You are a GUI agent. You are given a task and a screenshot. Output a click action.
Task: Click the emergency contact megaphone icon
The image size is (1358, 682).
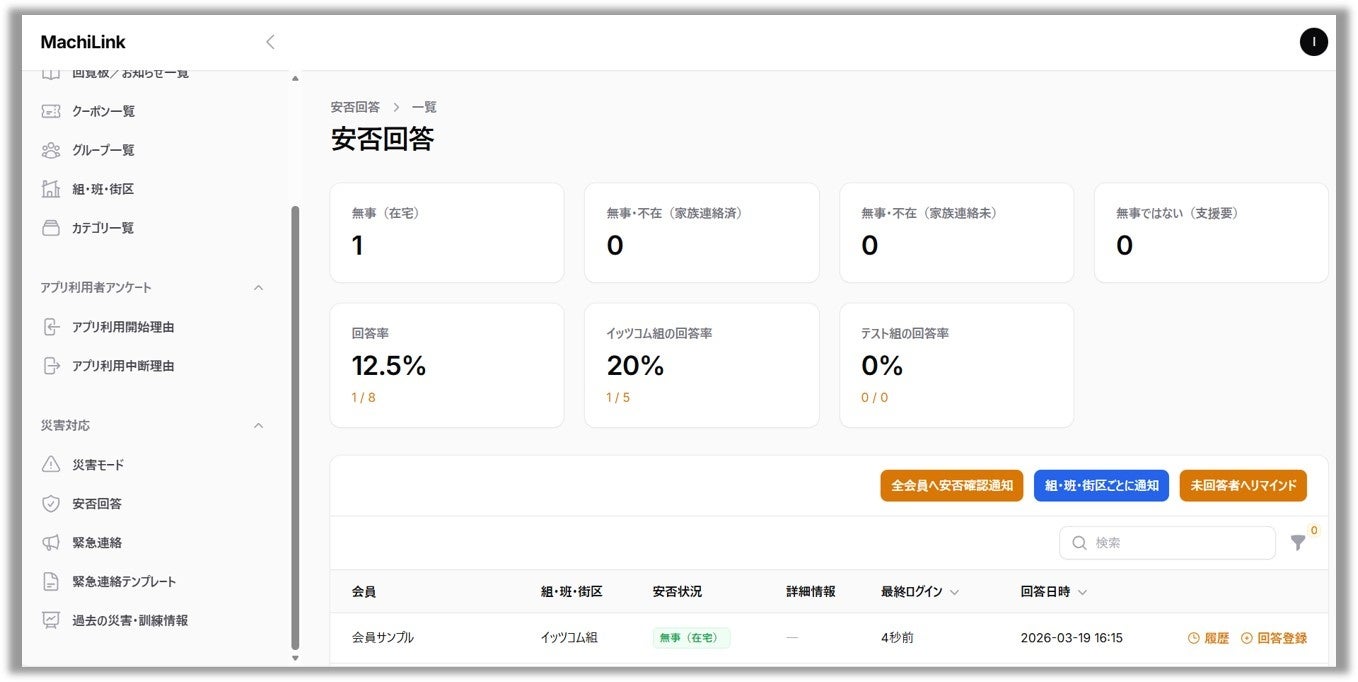pyautogui.click(x=51, y=543)
